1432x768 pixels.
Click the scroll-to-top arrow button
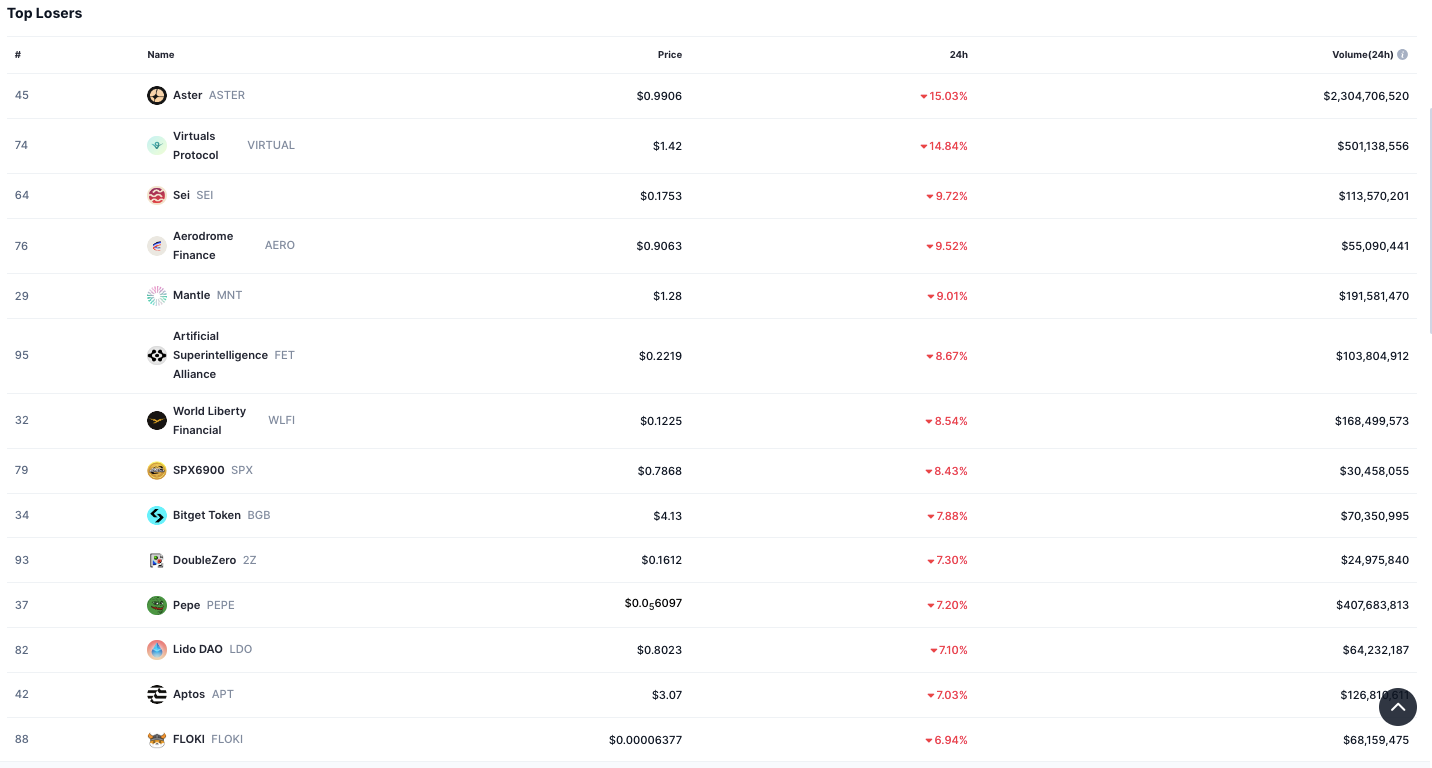(1398, 707)
